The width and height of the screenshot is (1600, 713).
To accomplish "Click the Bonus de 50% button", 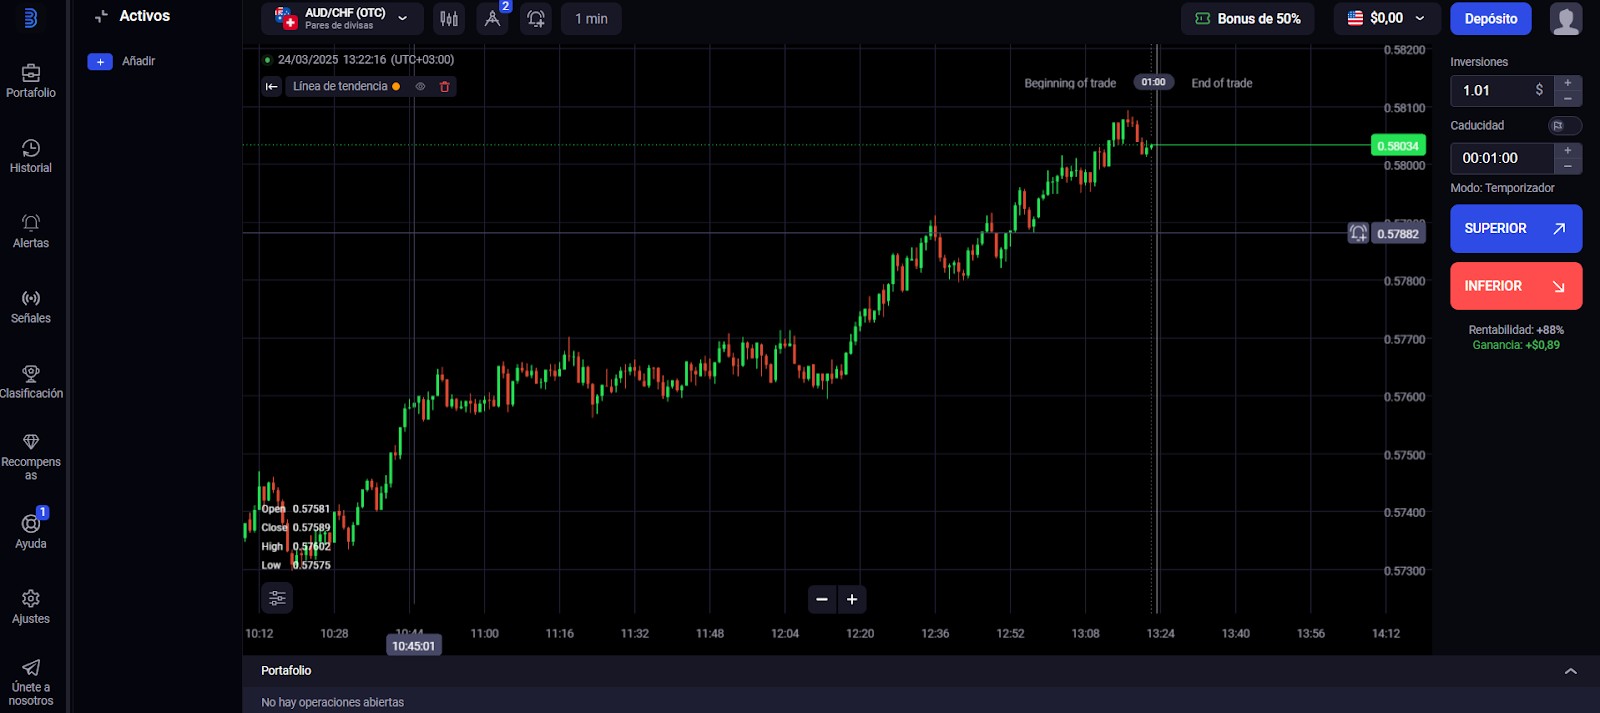I will point(1248,19).
